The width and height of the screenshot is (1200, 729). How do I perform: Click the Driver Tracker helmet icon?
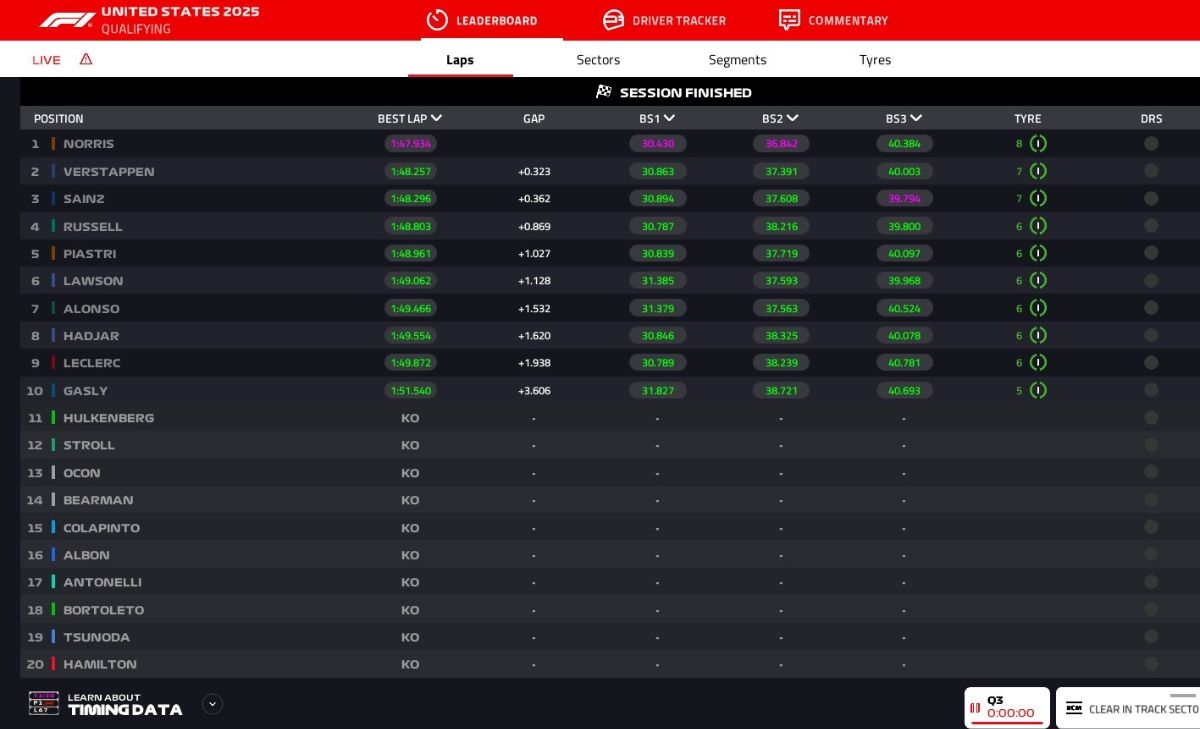(x=613, y=20)
